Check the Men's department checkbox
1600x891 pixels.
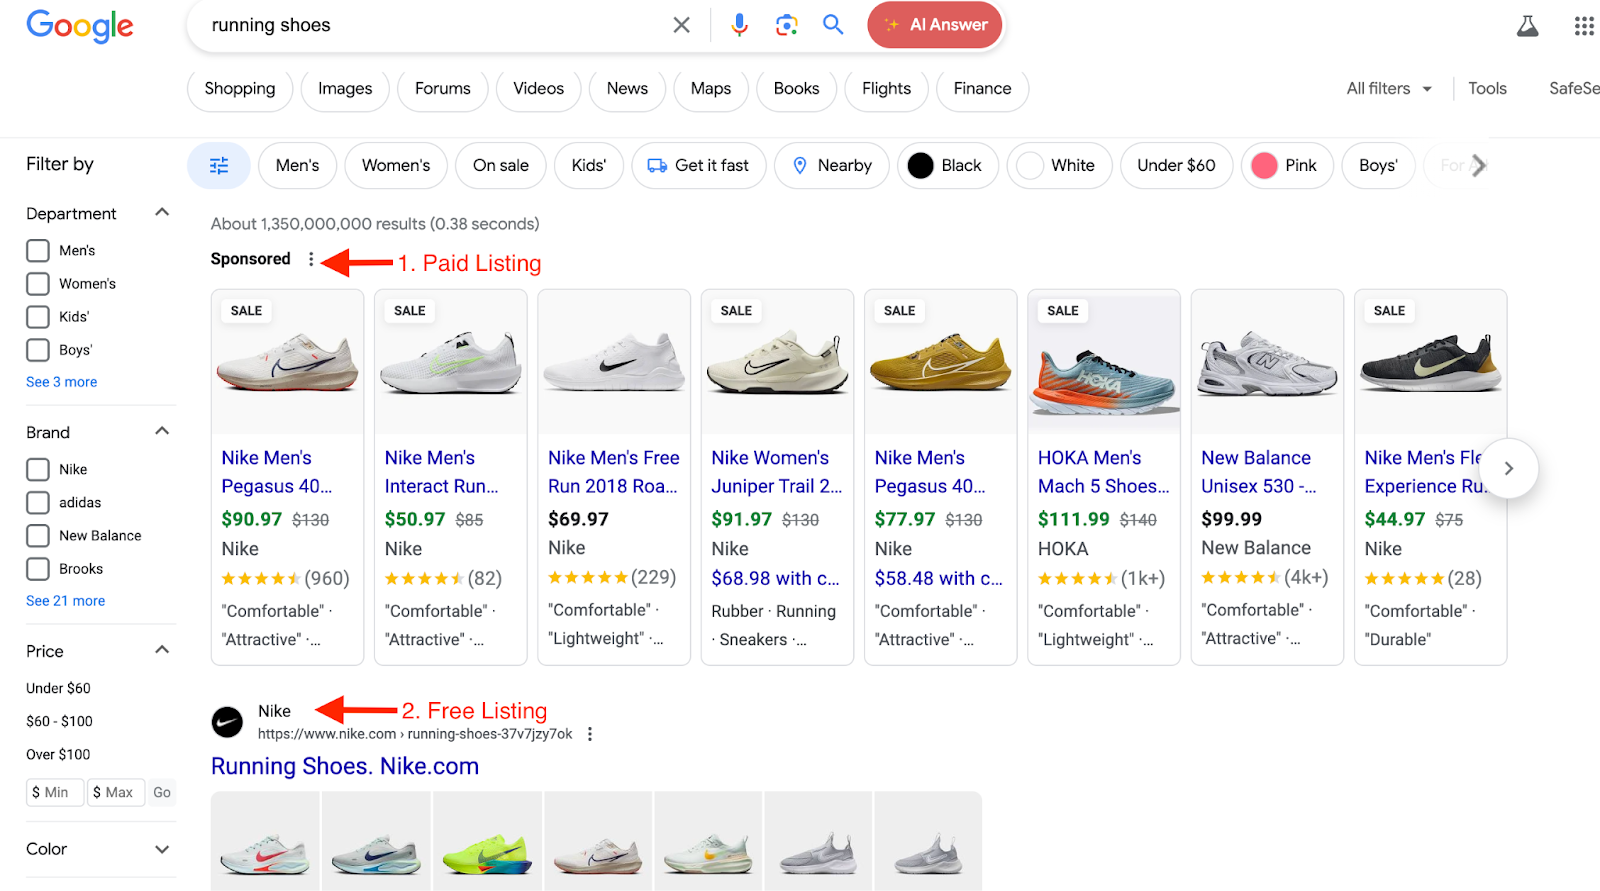click(38, 251)
